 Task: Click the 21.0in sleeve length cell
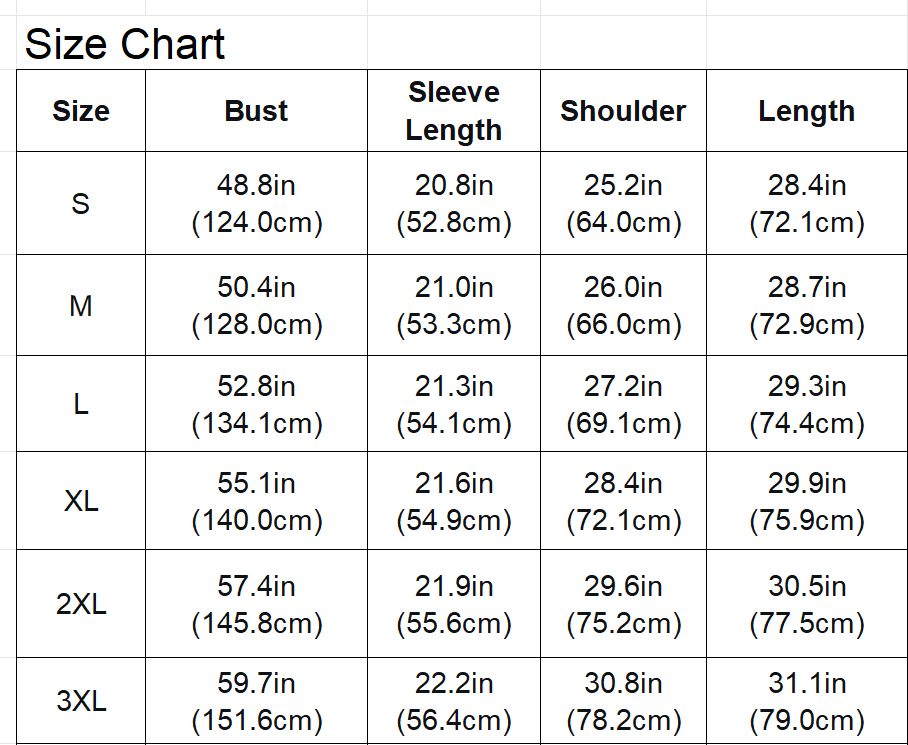tap(454, 306)
